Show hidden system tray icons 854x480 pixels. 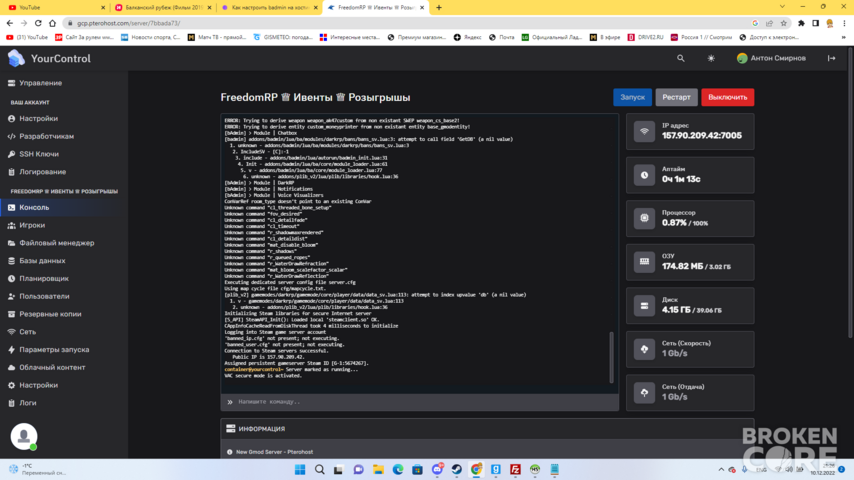pos(721,469)
